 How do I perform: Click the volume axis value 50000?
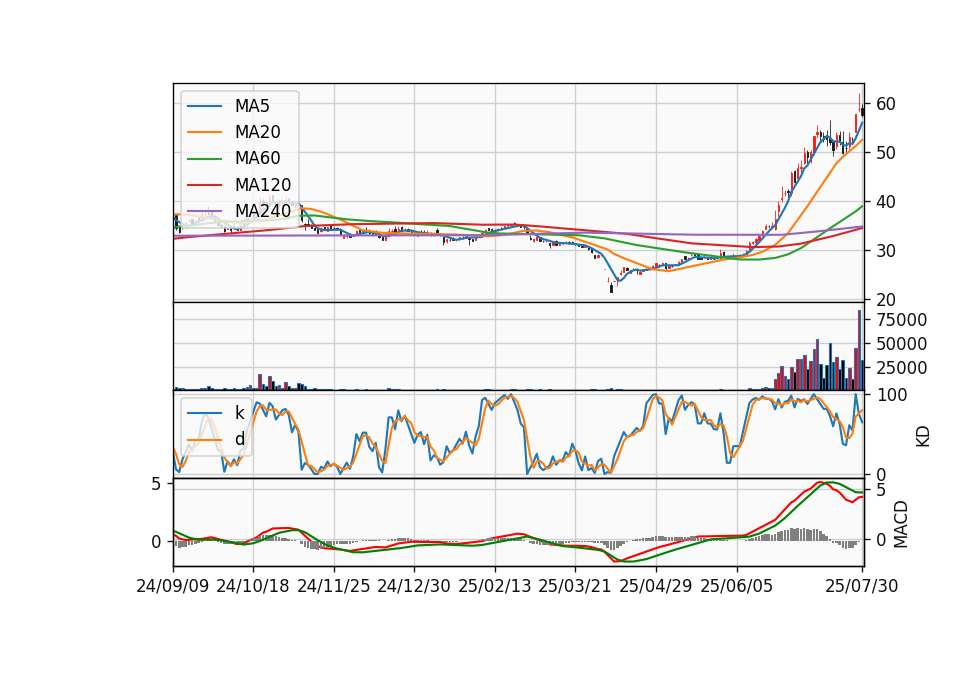901,344
